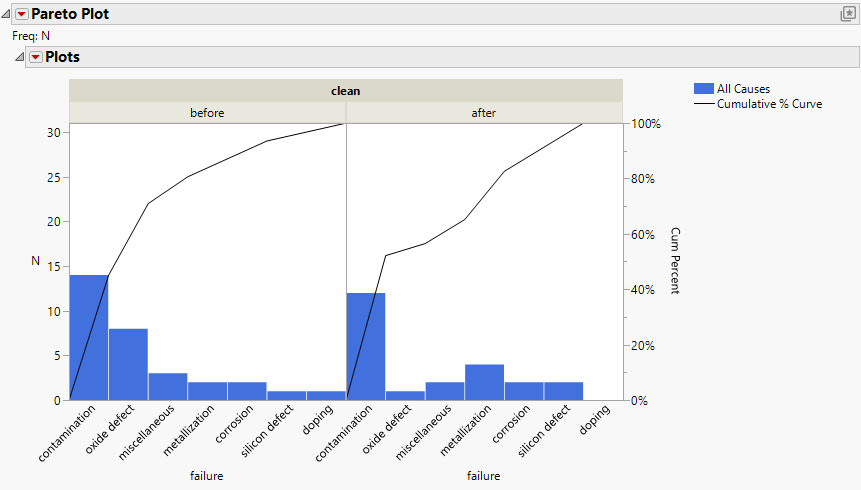
Task: Click the 'clean' group header
Action: (x=345, y=90)
